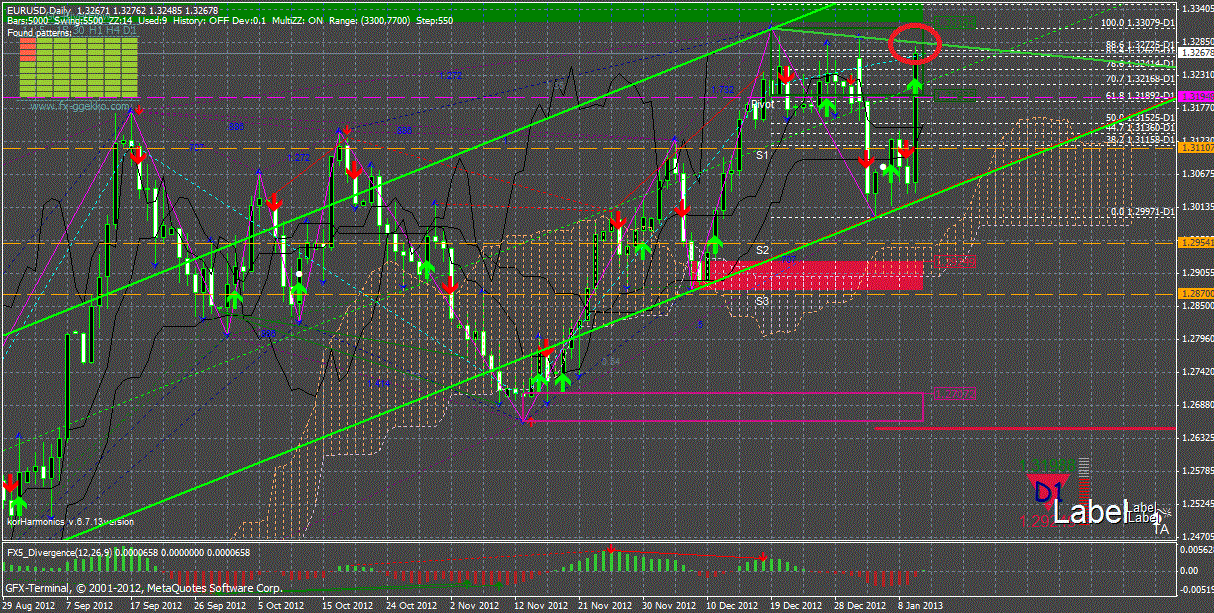The width and height of the screenshot is (1214, 613).
Task: Click the magenta price tag on the price axis
Action: coord(1195,96)
